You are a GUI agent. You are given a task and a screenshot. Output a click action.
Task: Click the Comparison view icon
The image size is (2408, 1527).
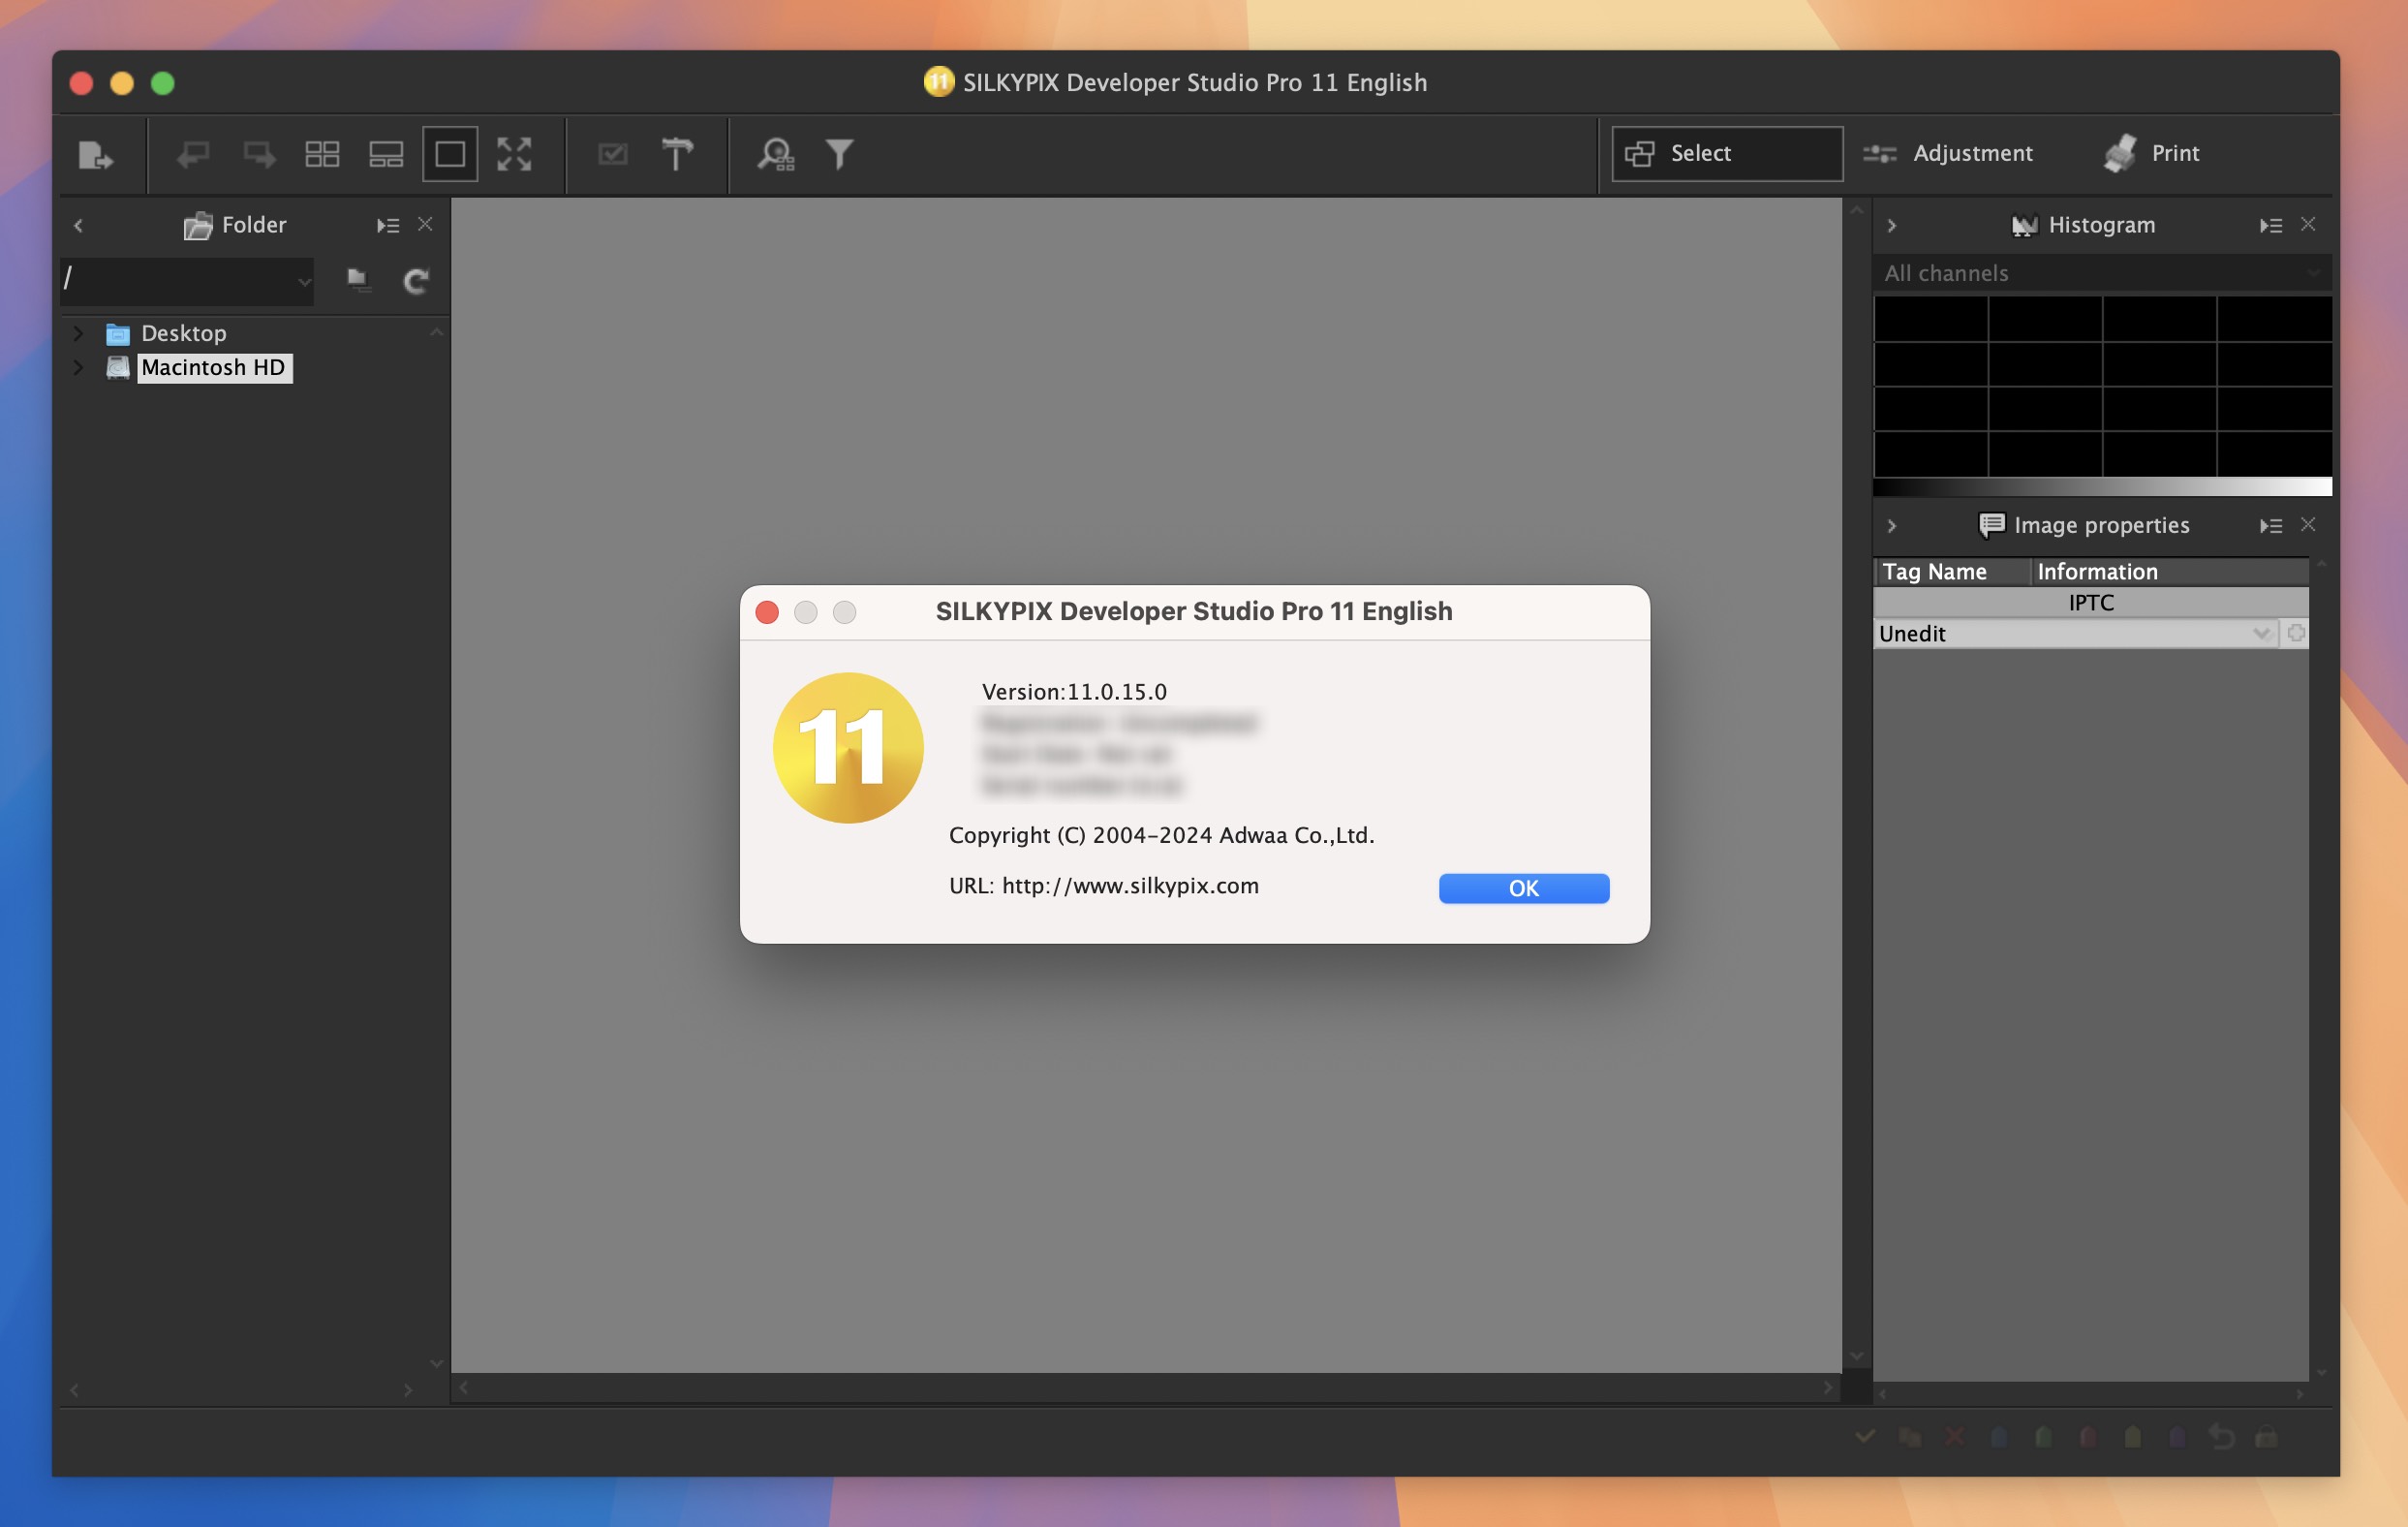[x=385, y=154]
